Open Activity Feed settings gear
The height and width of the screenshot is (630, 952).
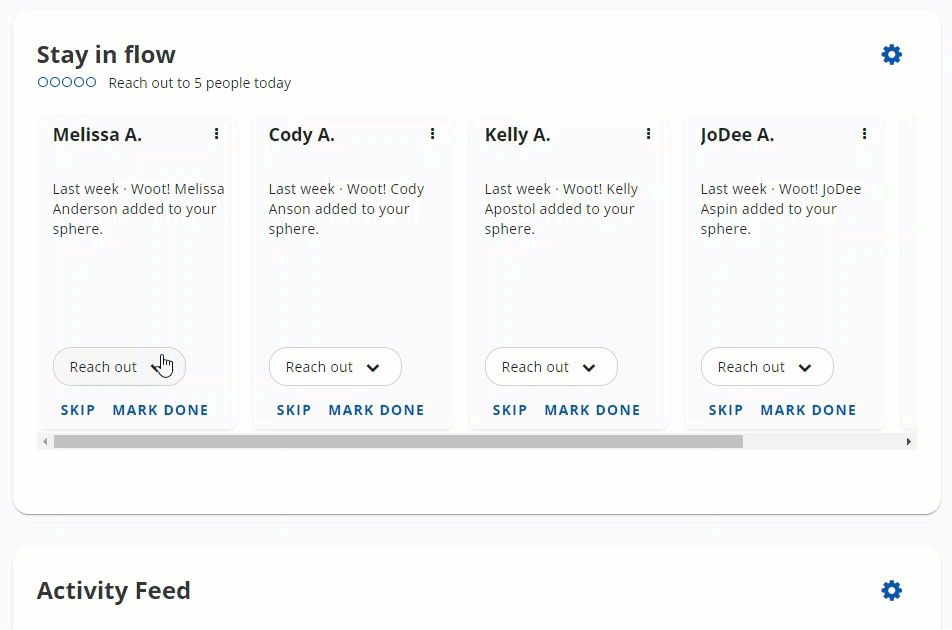point(891,591)
